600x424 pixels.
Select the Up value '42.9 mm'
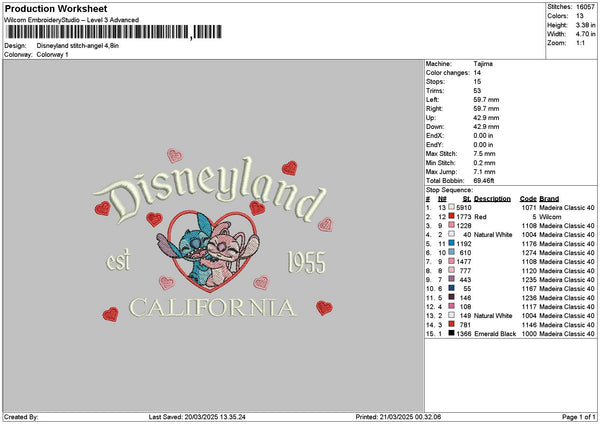tap(486, 118)
